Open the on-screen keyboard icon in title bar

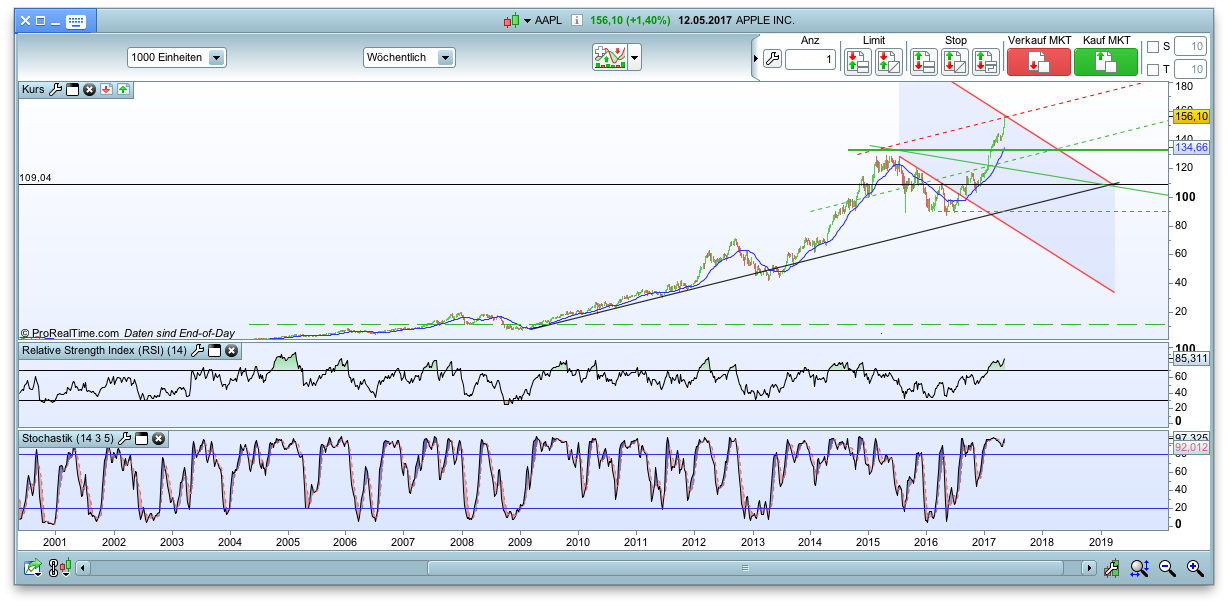click(75, 20)
